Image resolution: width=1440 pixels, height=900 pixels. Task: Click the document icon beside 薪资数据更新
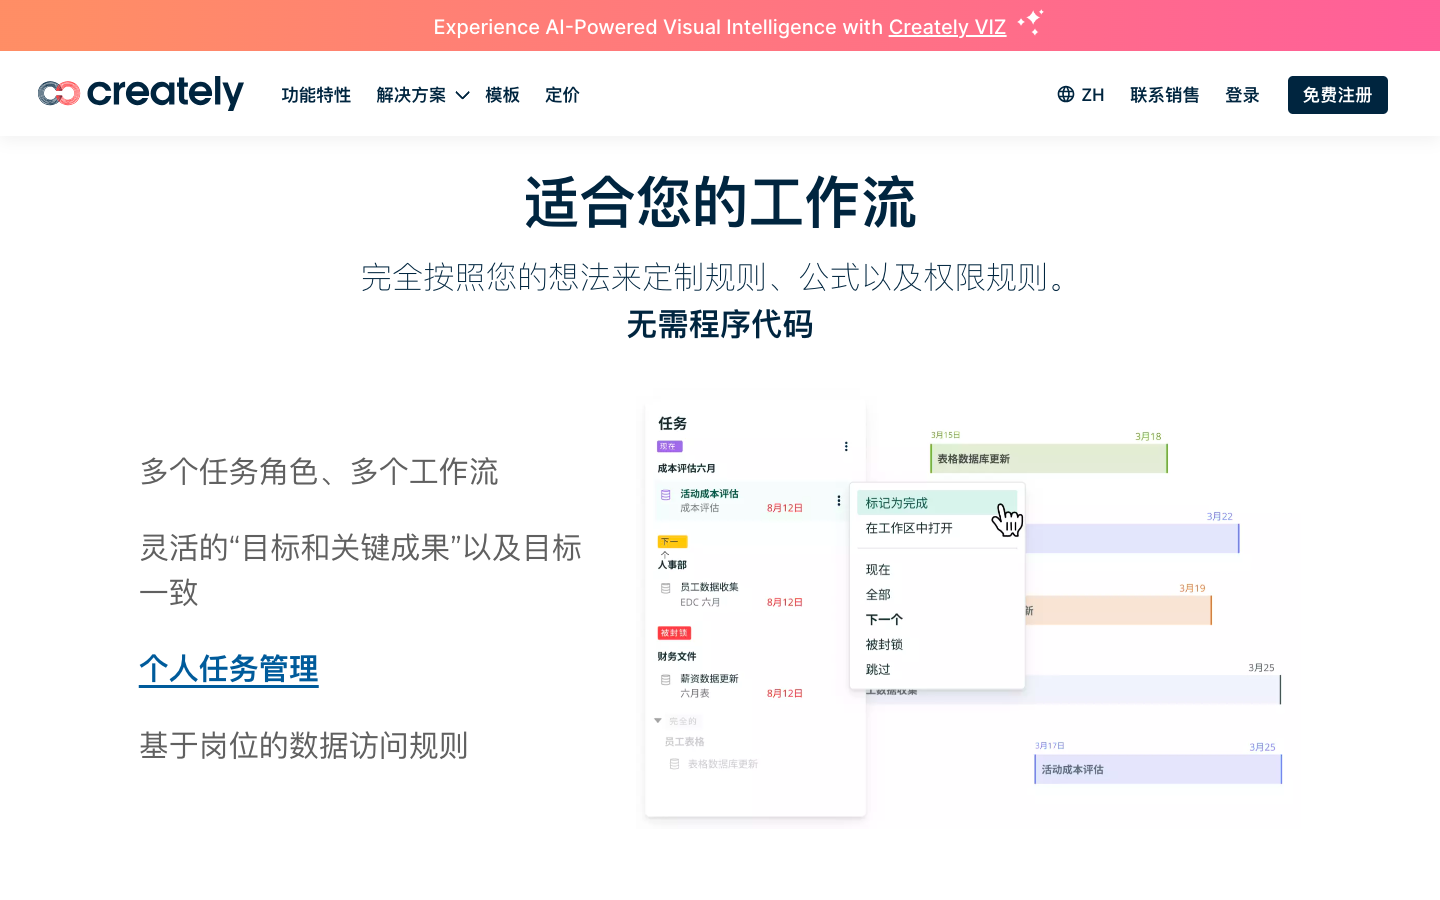[x=666, y=680]
